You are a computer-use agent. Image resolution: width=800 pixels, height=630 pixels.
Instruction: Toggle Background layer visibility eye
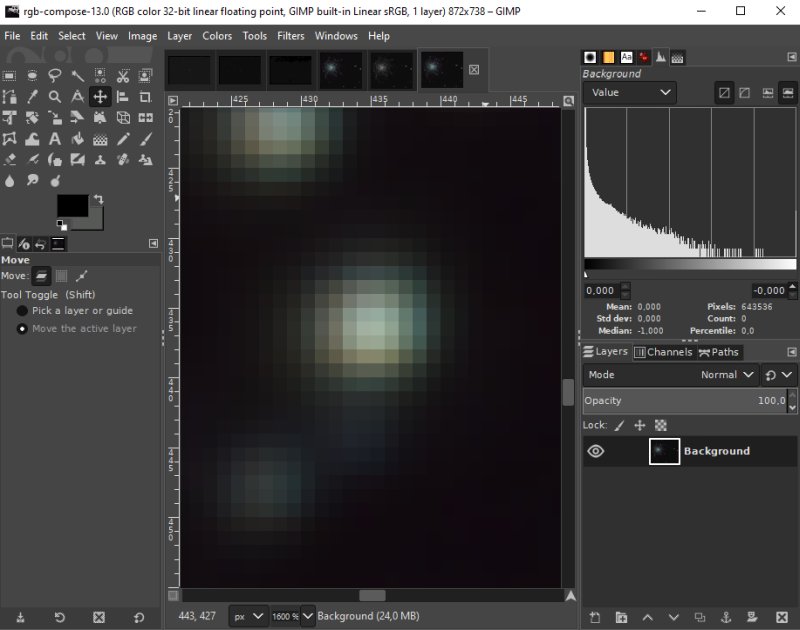[595, 451]
